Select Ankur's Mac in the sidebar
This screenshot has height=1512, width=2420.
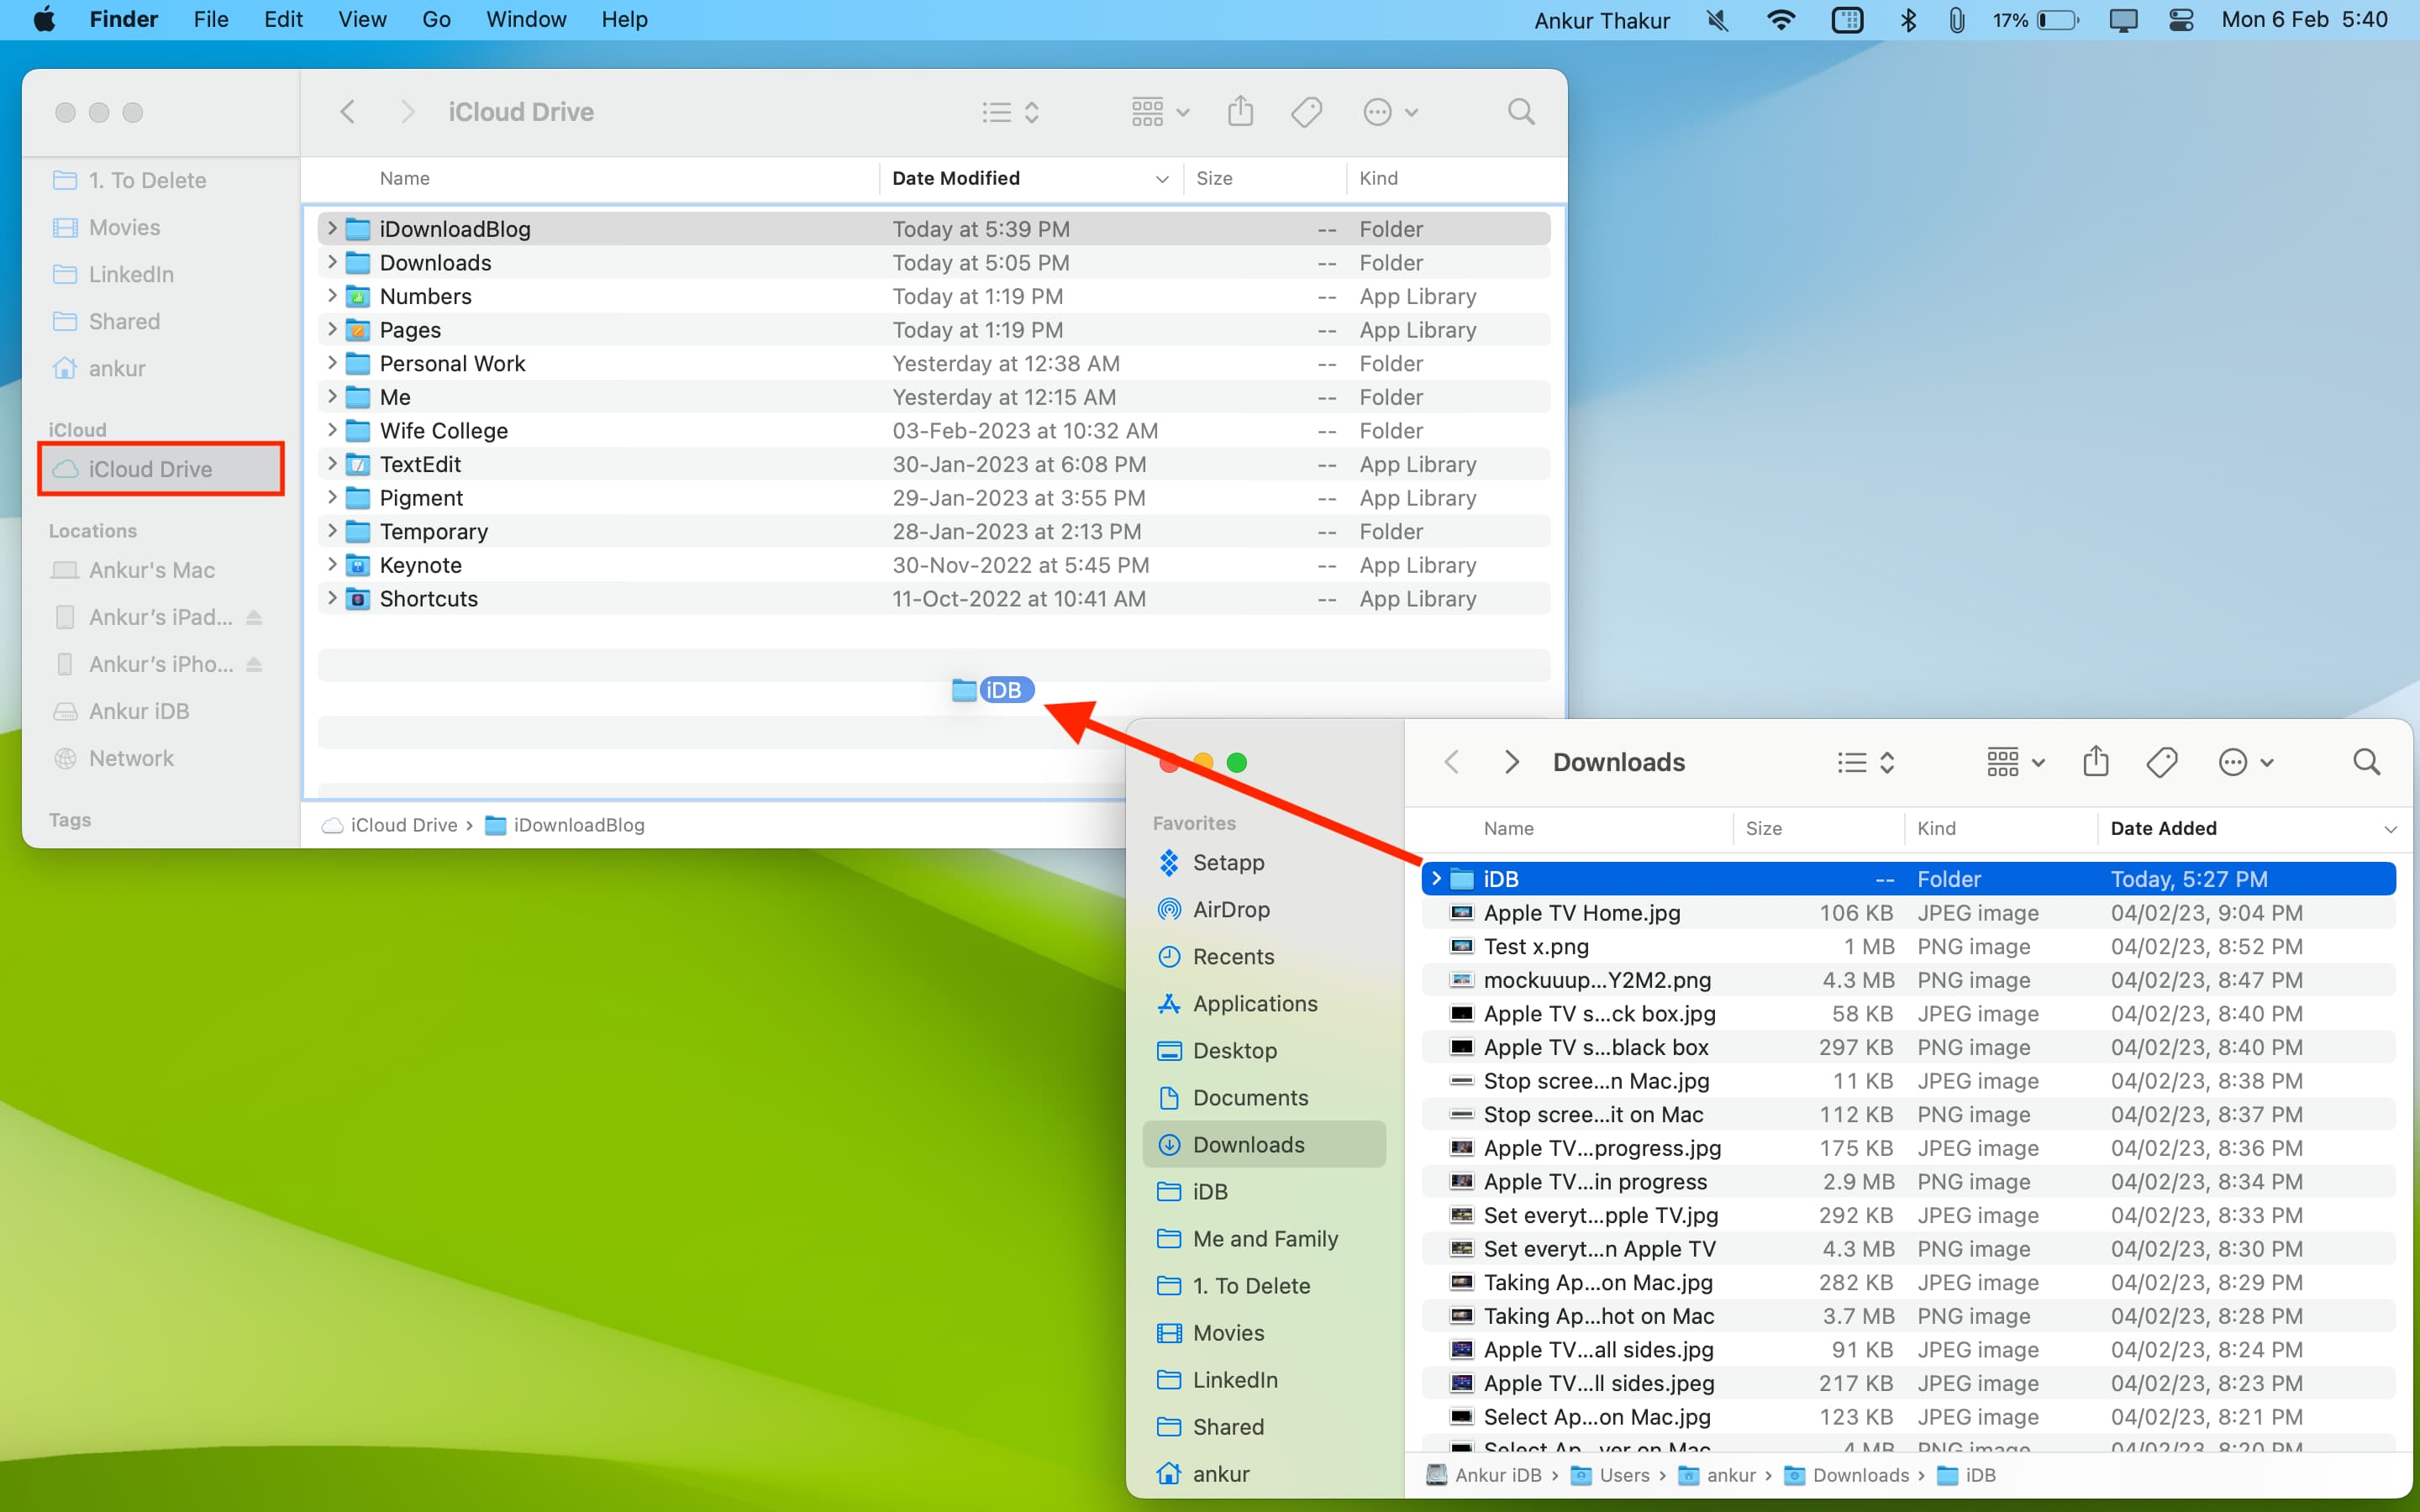[152, 570]
